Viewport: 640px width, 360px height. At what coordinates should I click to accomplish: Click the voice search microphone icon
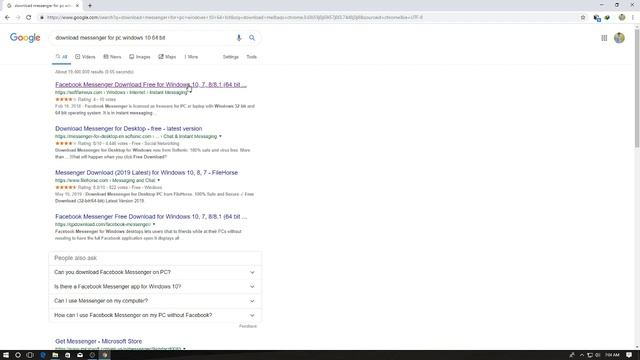click(x=239, y=38)
